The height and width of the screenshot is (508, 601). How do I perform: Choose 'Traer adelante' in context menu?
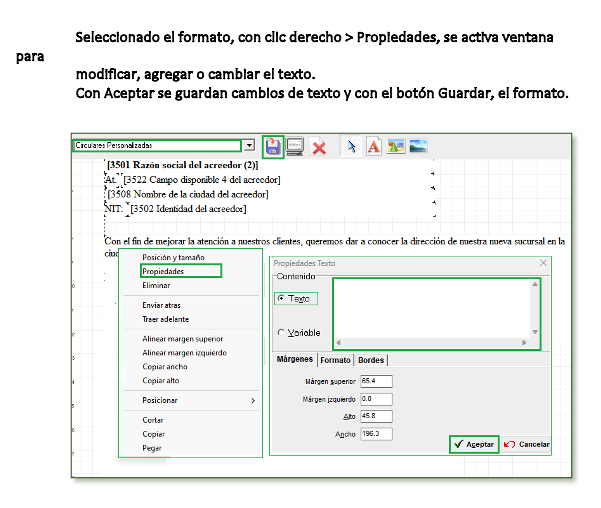[x=166, y=319]
